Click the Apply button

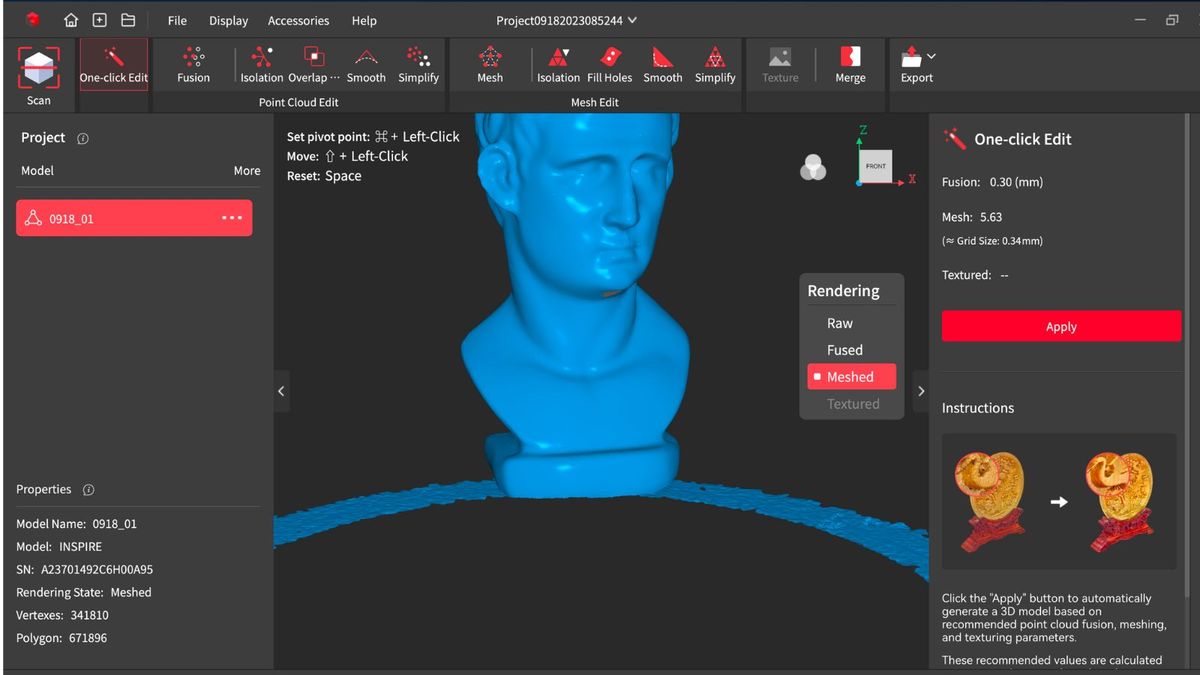[1061, 325]
